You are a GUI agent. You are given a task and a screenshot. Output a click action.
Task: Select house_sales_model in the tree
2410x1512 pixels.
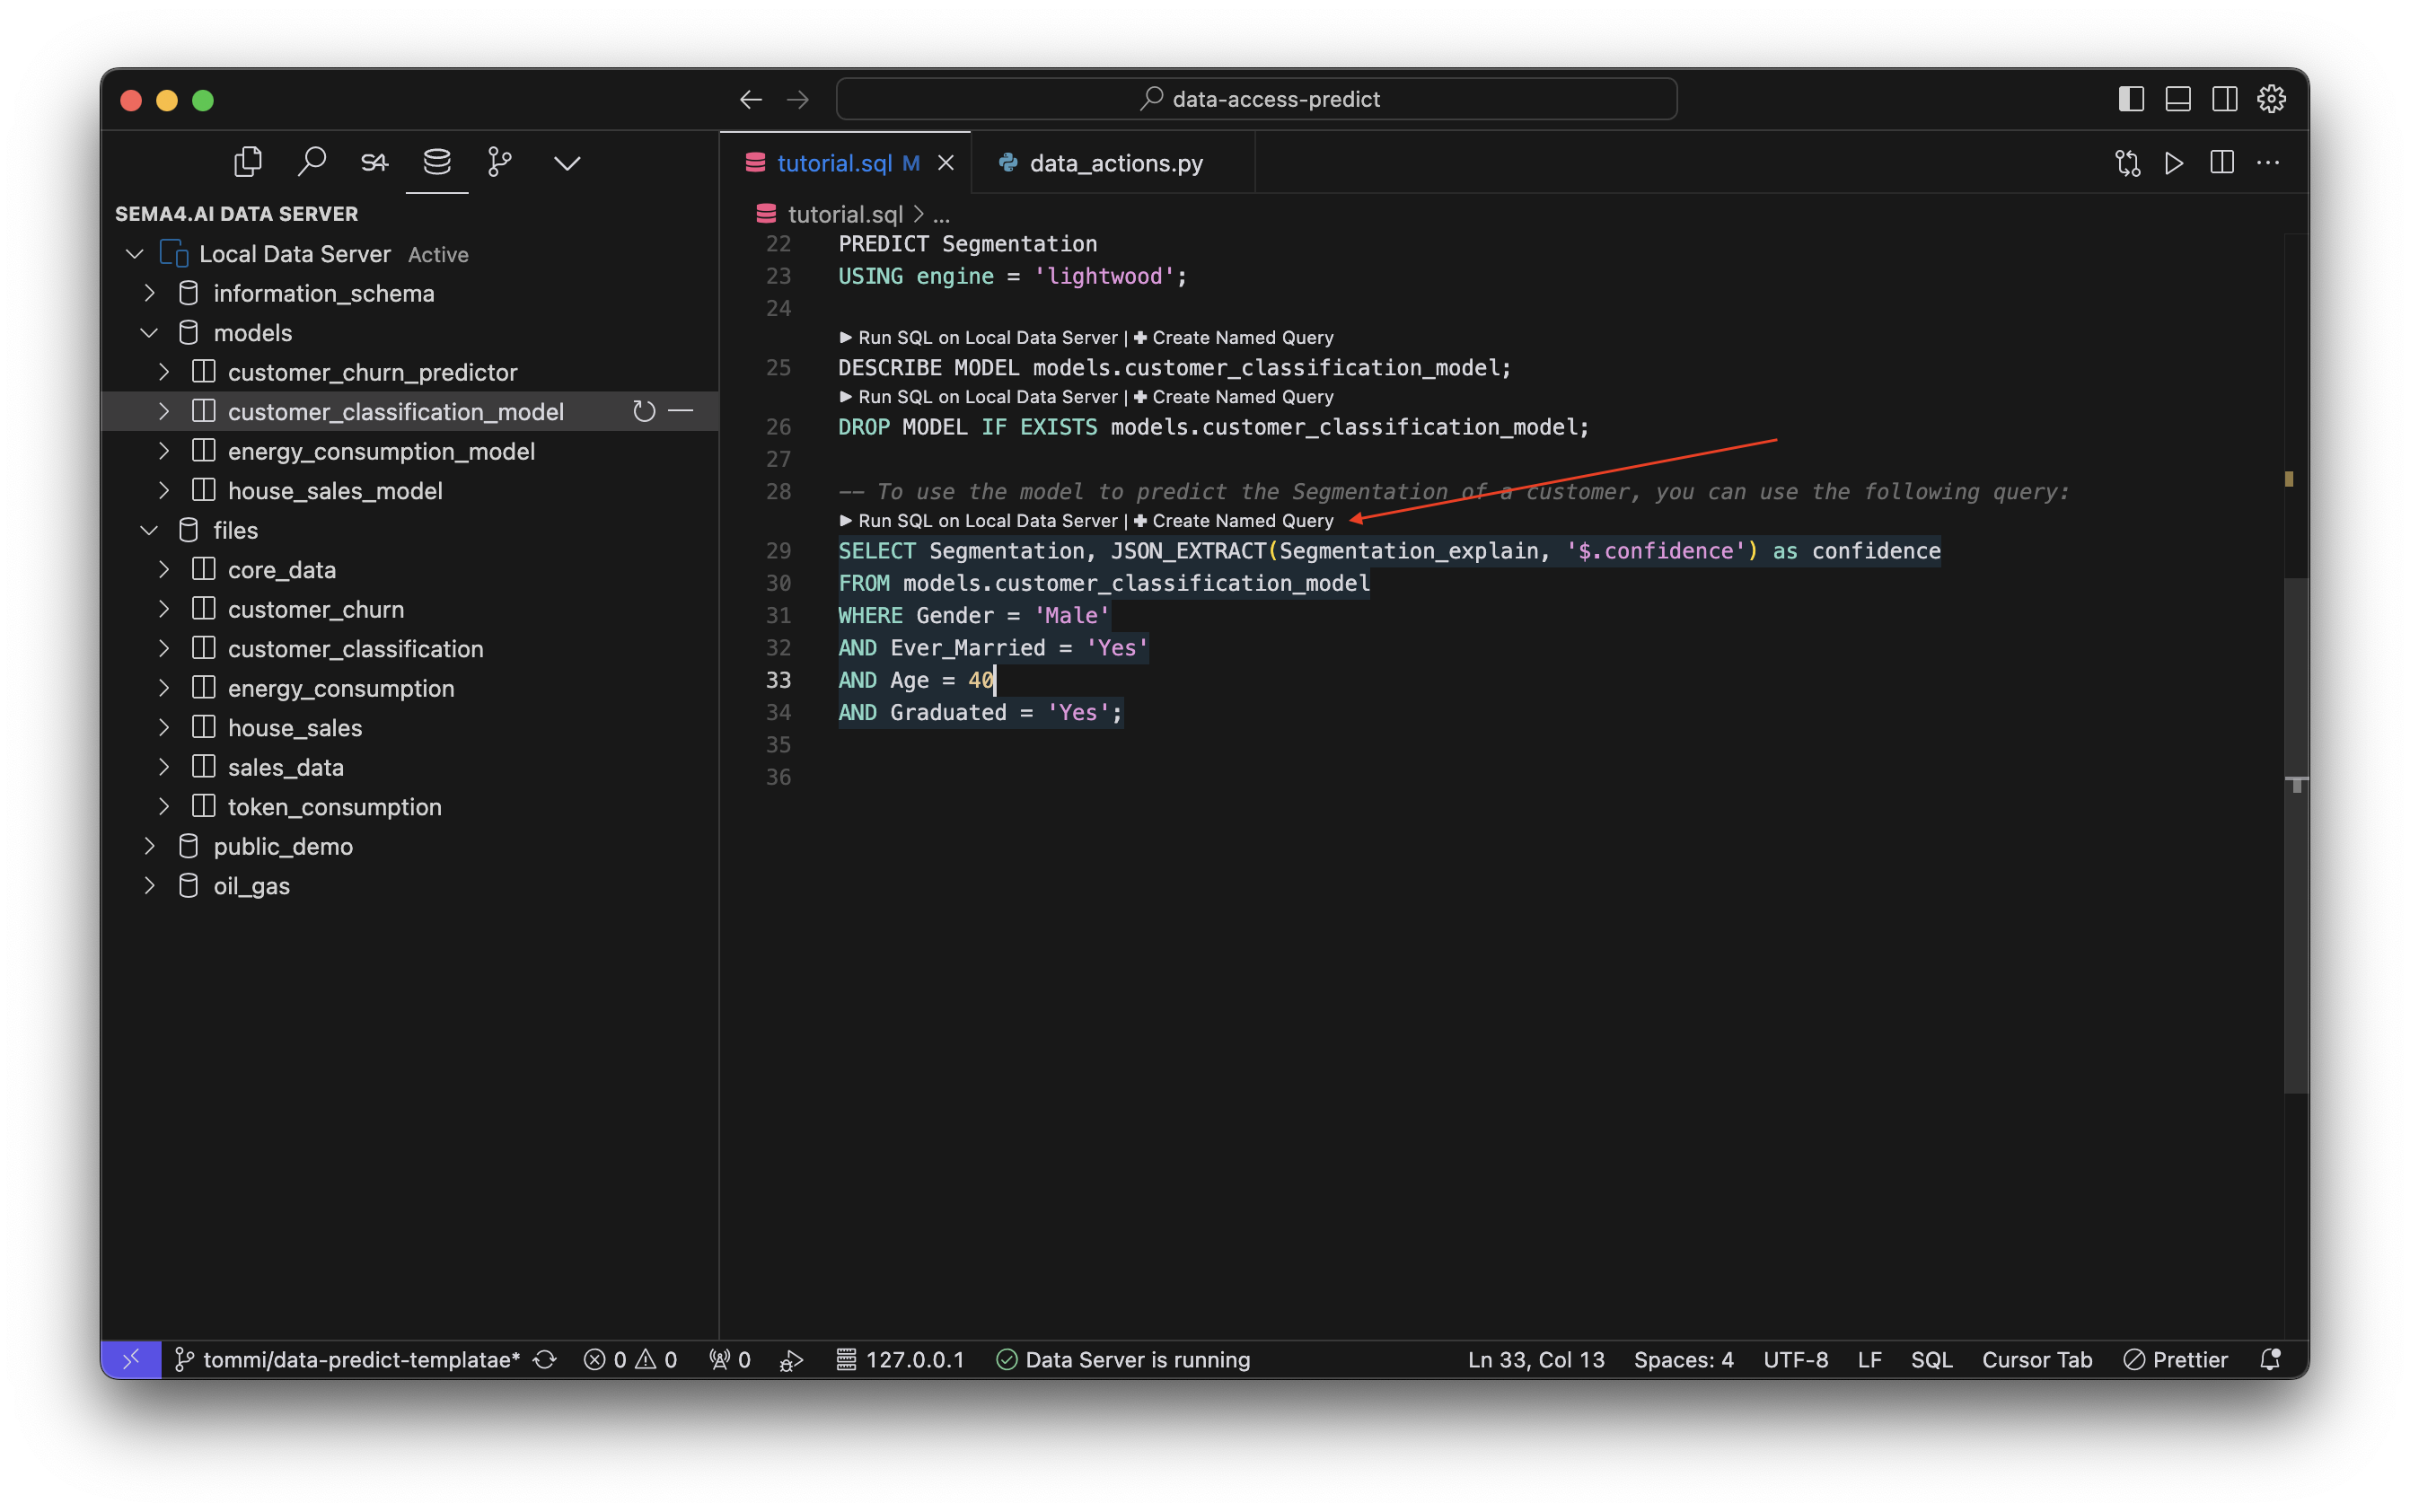335,491
